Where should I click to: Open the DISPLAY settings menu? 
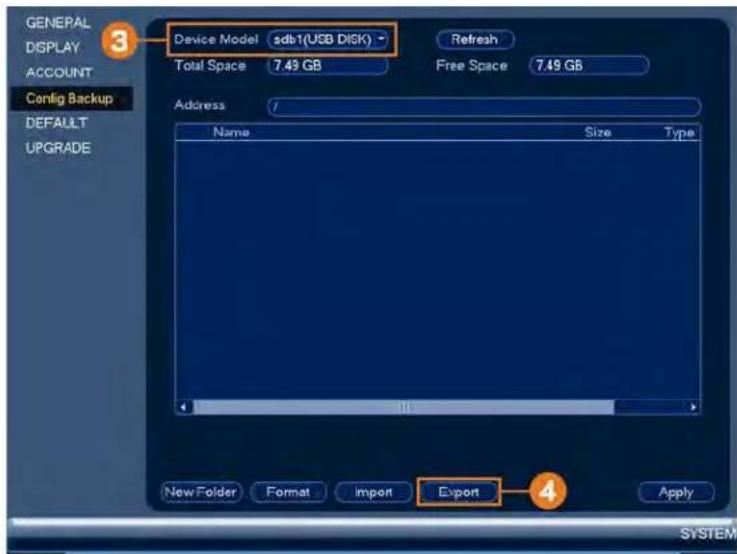coord(53,47)
